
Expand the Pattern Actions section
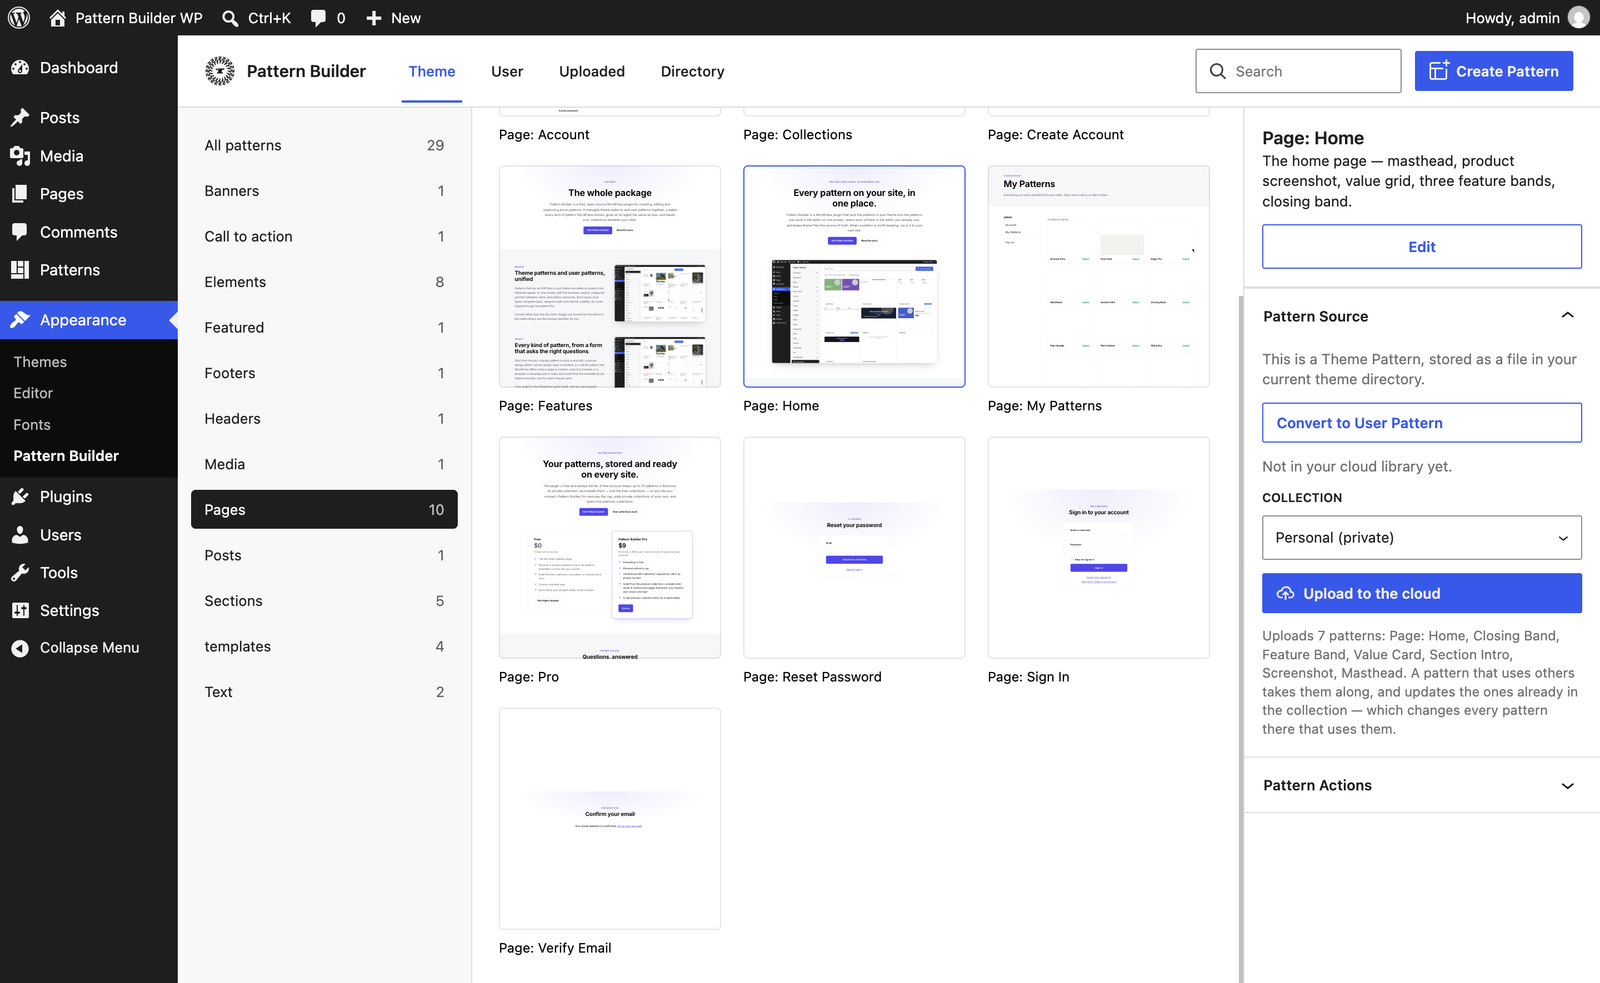pos(1421,785)
